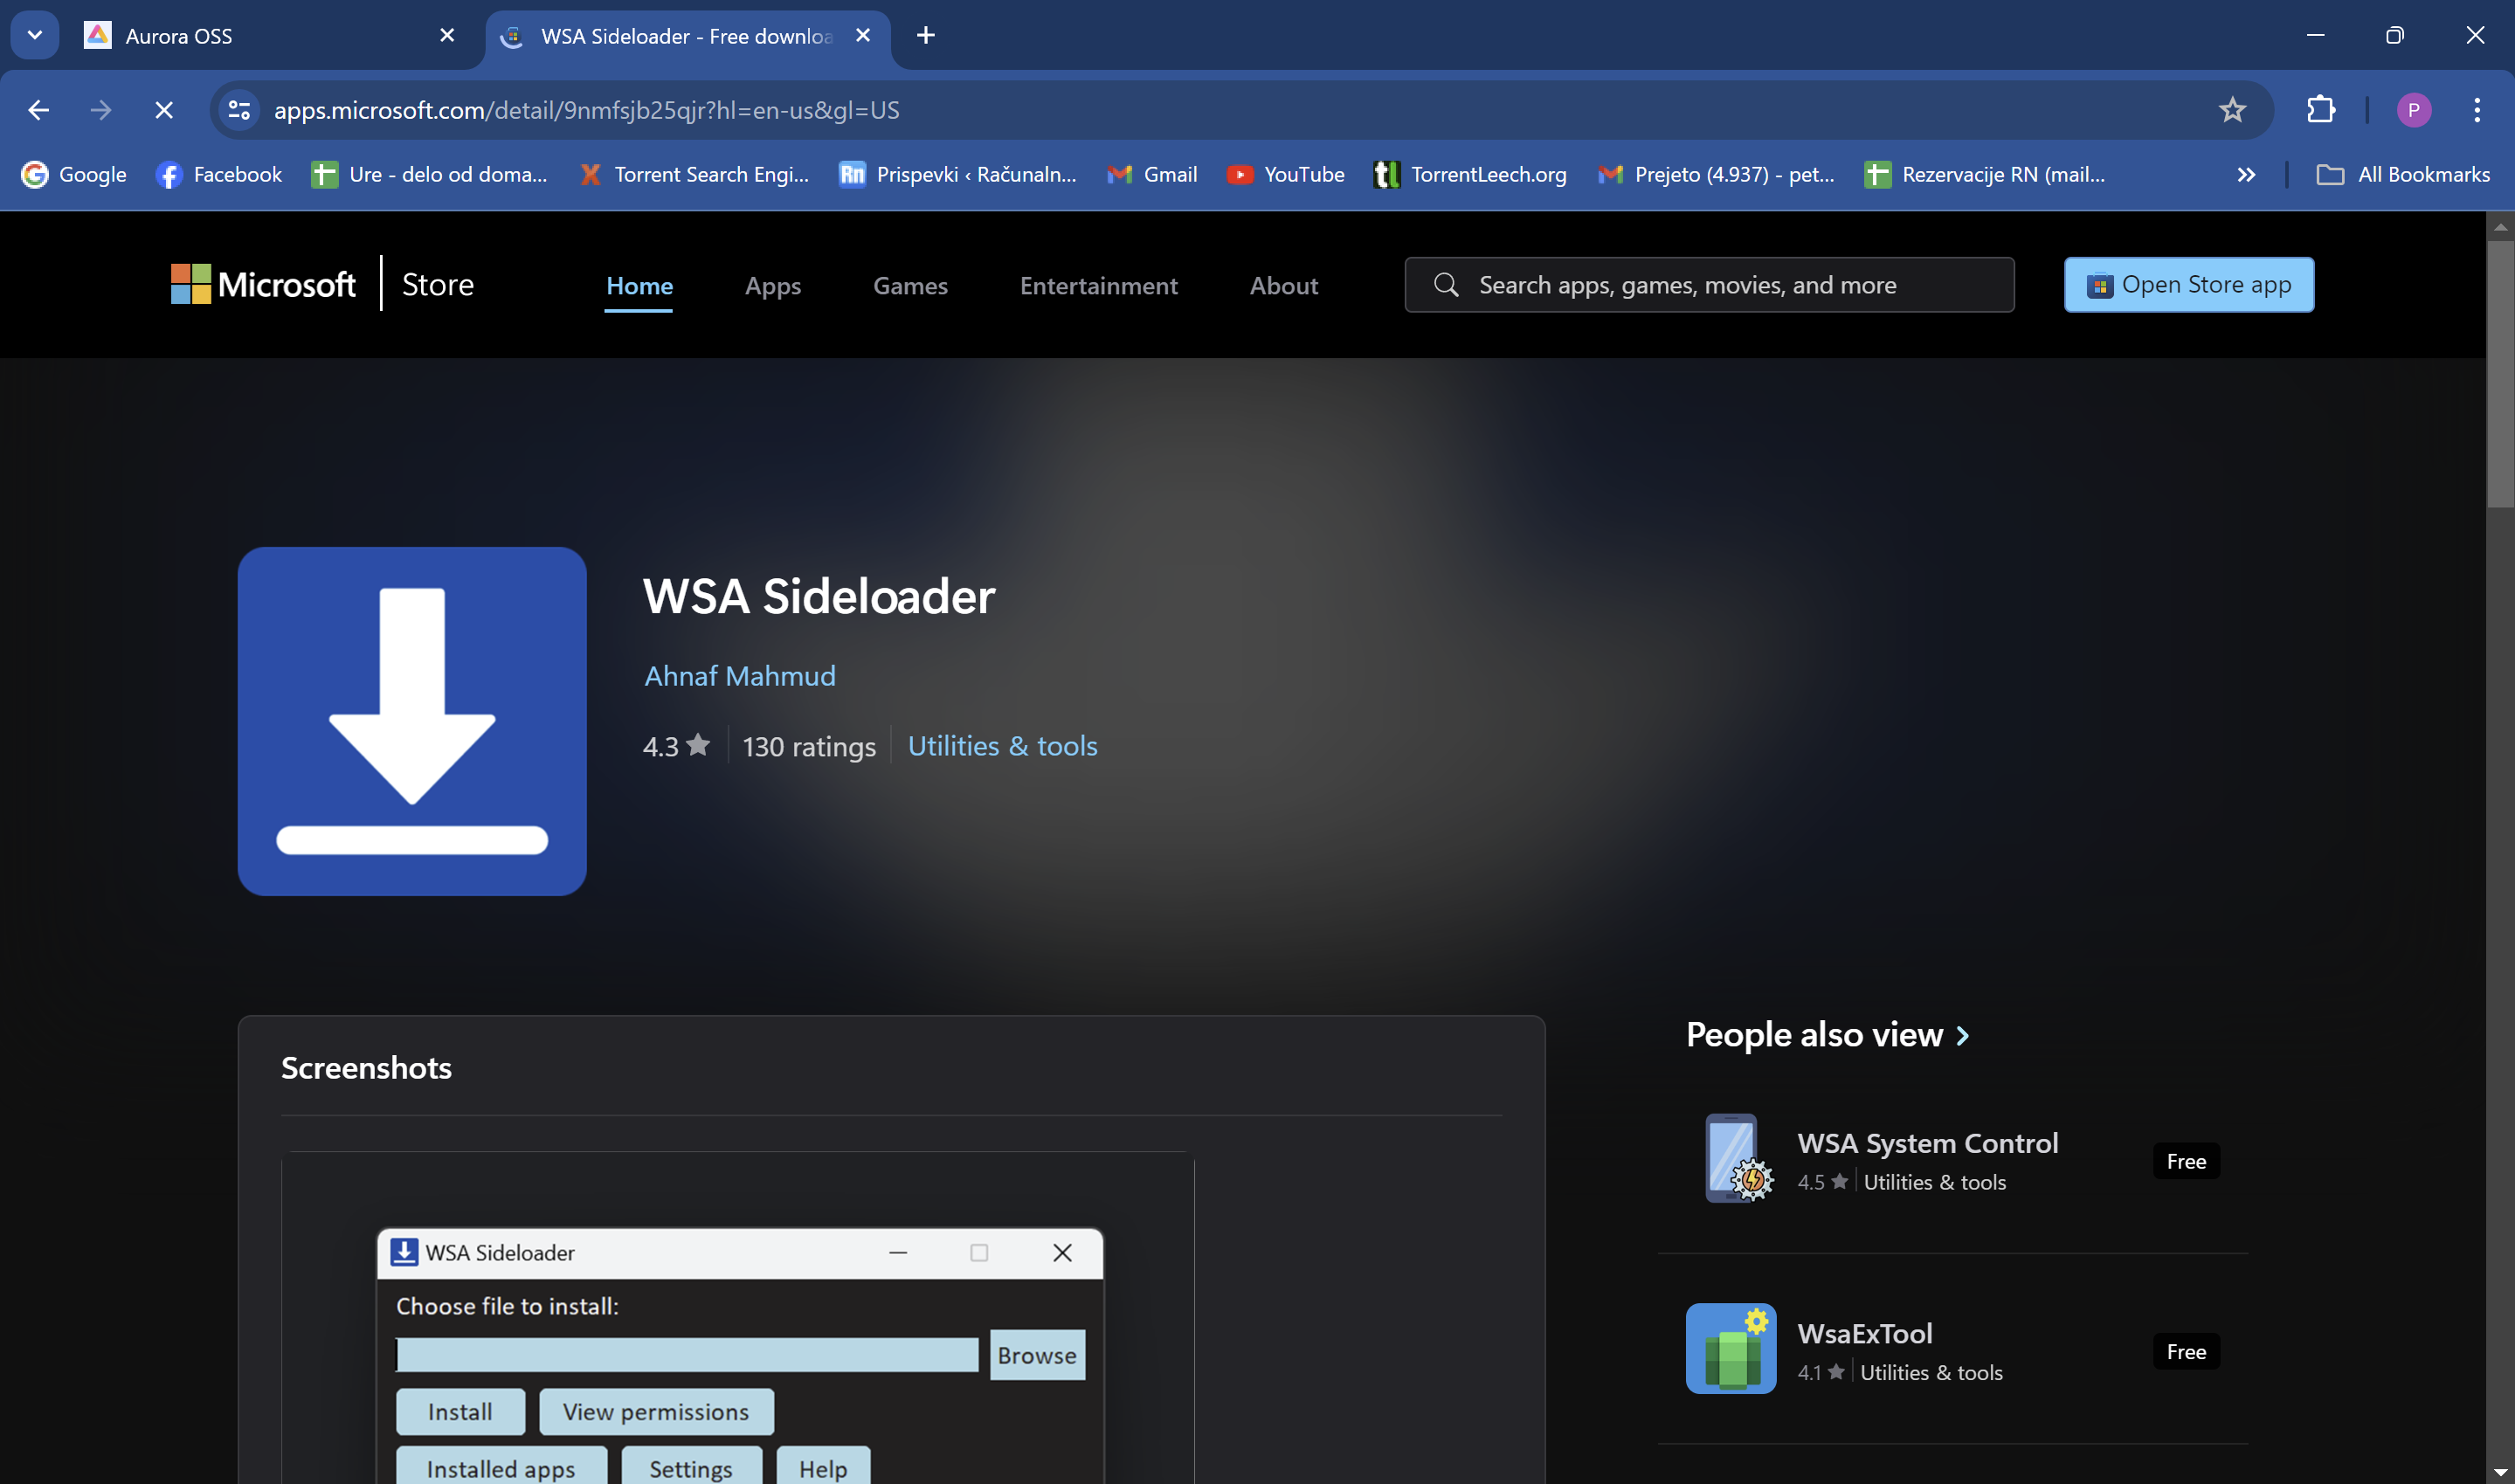Image resolution: width=2515 pixels, height=1484 pixels.
Task: Open the Facebook bookmark
Action: click(219, 175)
